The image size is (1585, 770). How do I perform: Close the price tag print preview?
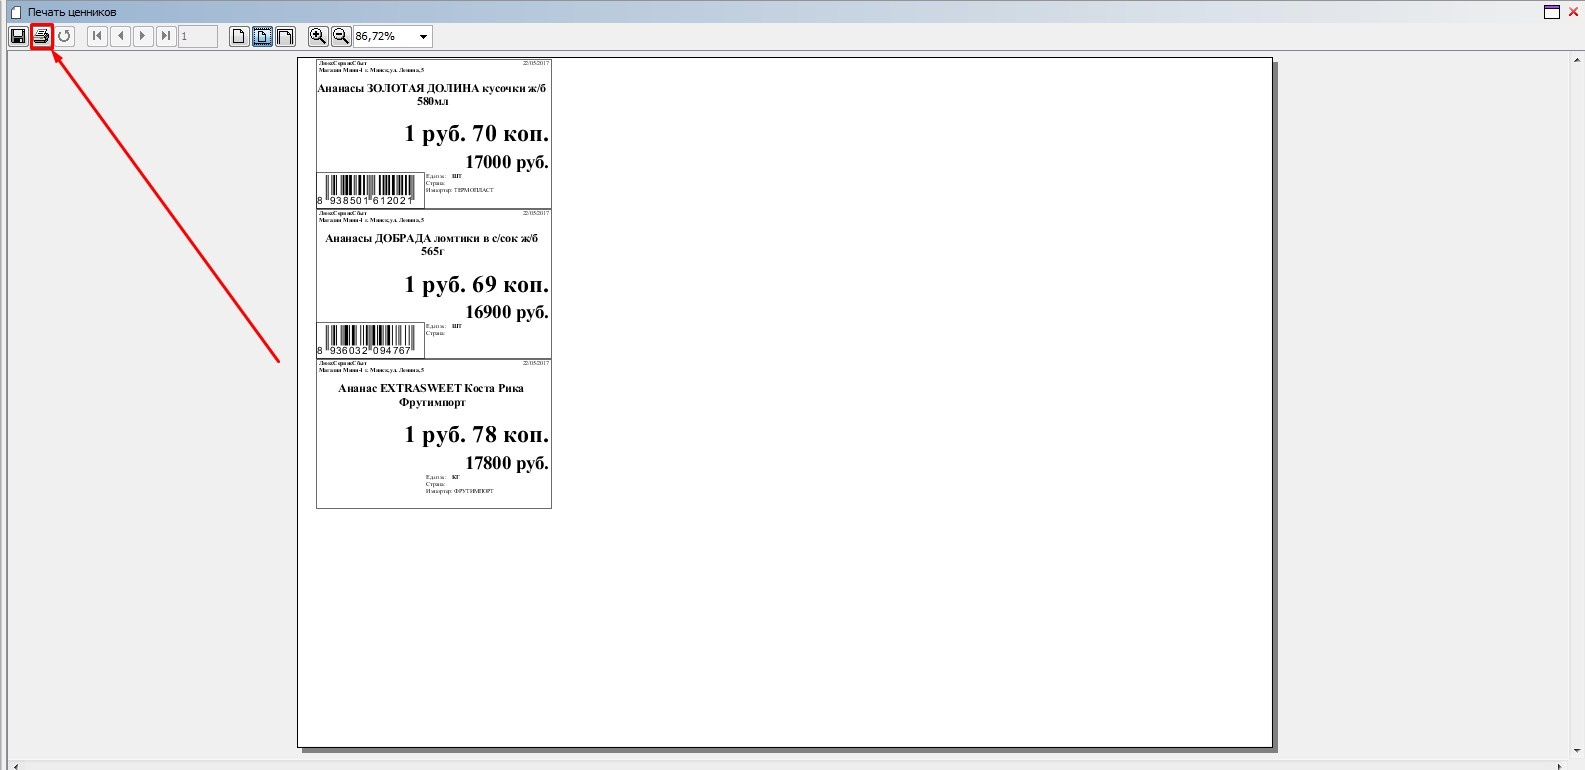1573,12
